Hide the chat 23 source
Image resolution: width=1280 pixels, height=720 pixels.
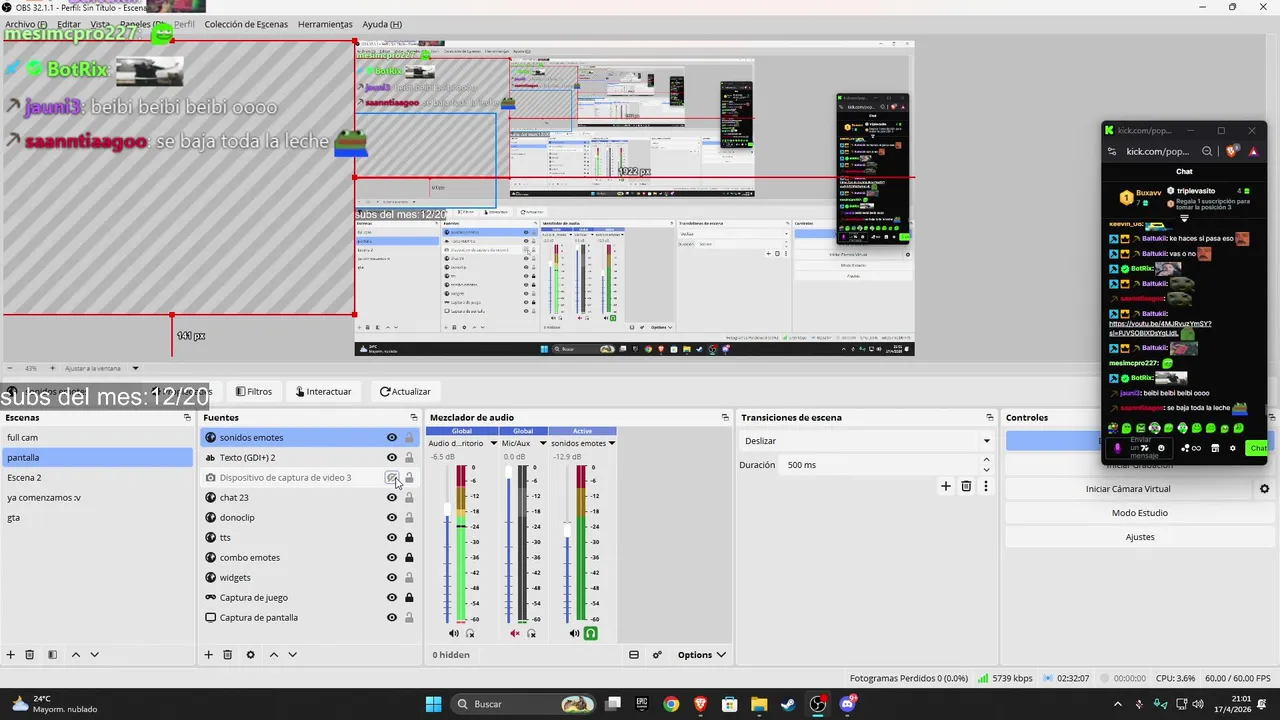point(392,497)
